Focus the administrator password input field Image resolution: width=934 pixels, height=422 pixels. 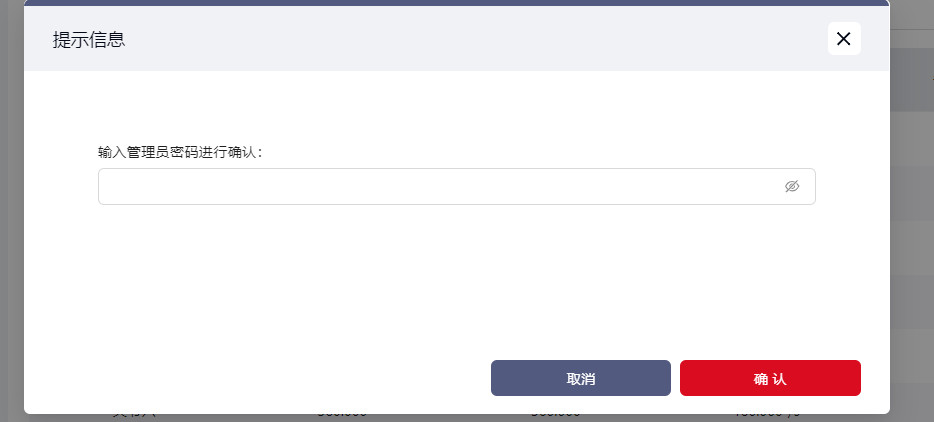440,186
